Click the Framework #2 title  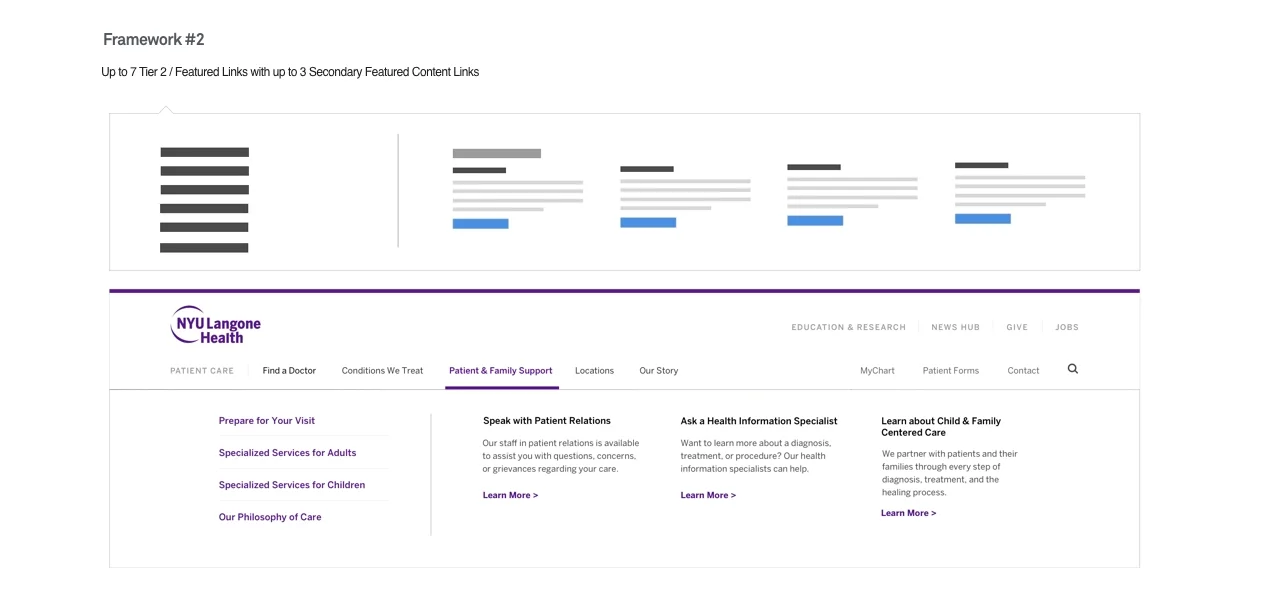(154, 39)
